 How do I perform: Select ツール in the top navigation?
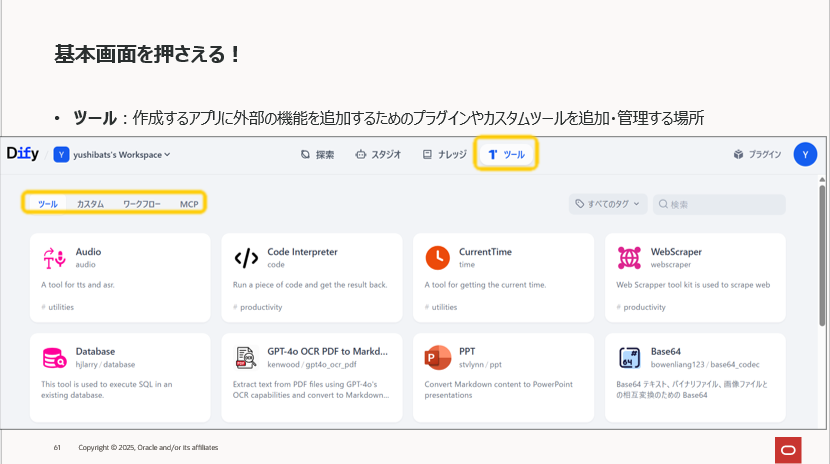[506, 154]
